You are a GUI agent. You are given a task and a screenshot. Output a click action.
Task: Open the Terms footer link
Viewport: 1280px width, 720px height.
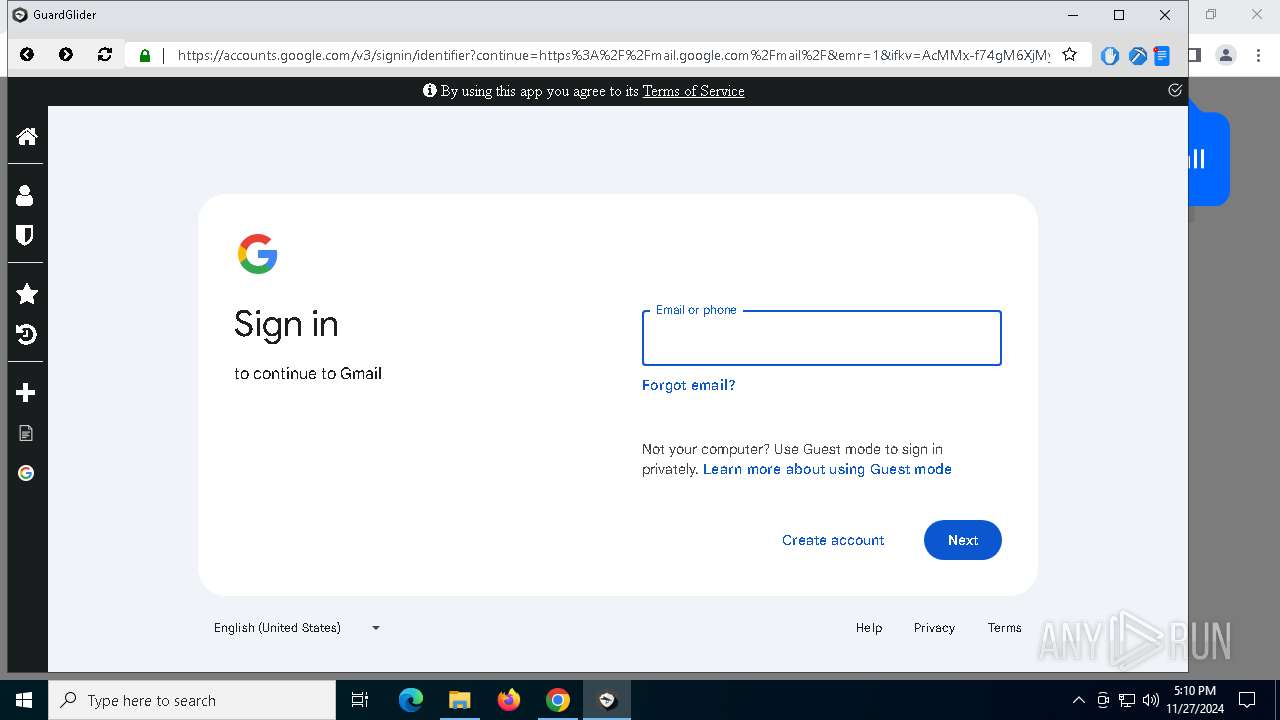(x=1004, y=628)
